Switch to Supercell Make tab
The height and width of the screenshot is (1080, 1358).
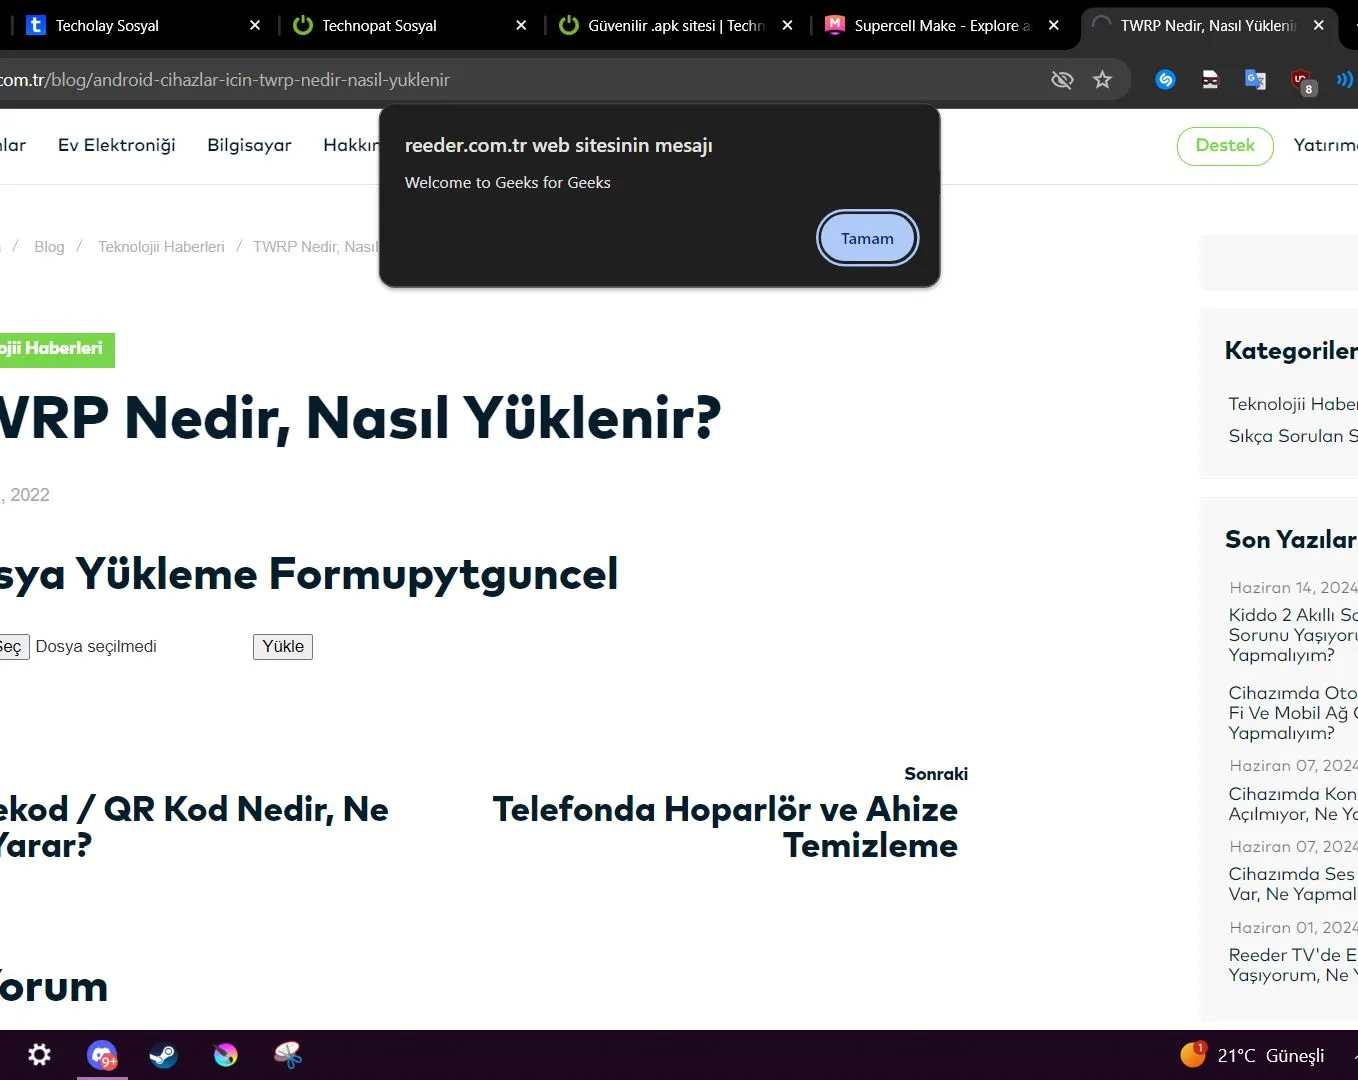pos(942,25)
